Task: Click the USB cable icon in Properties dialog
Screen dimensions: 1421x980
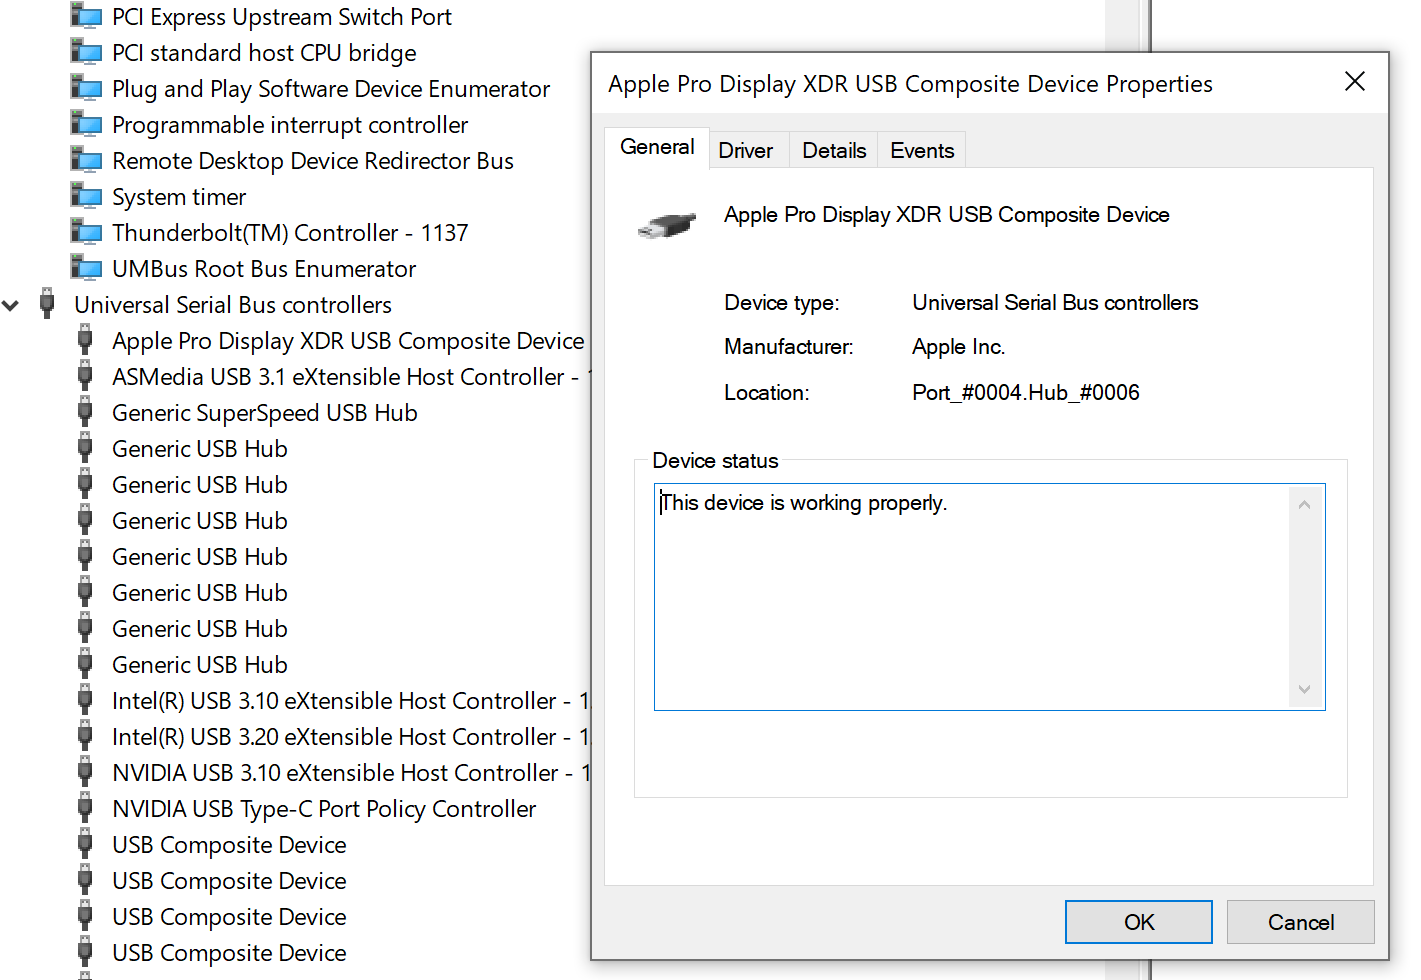Action: [667, 225]
